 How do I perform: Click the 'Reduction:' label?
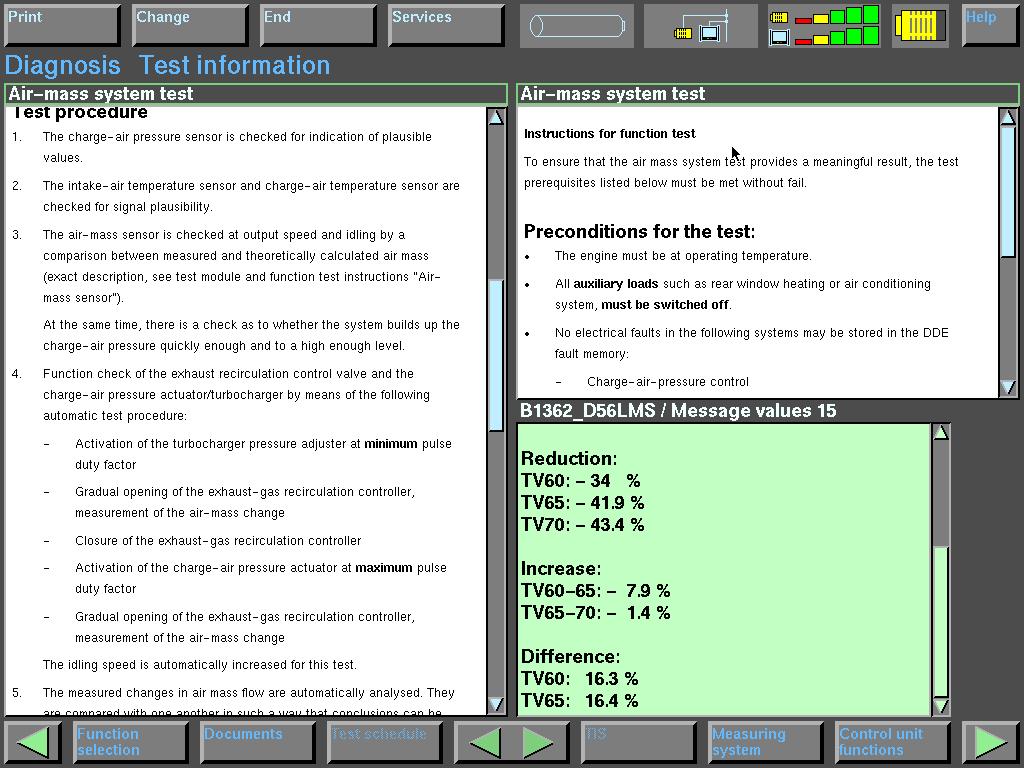coord(569,458)
